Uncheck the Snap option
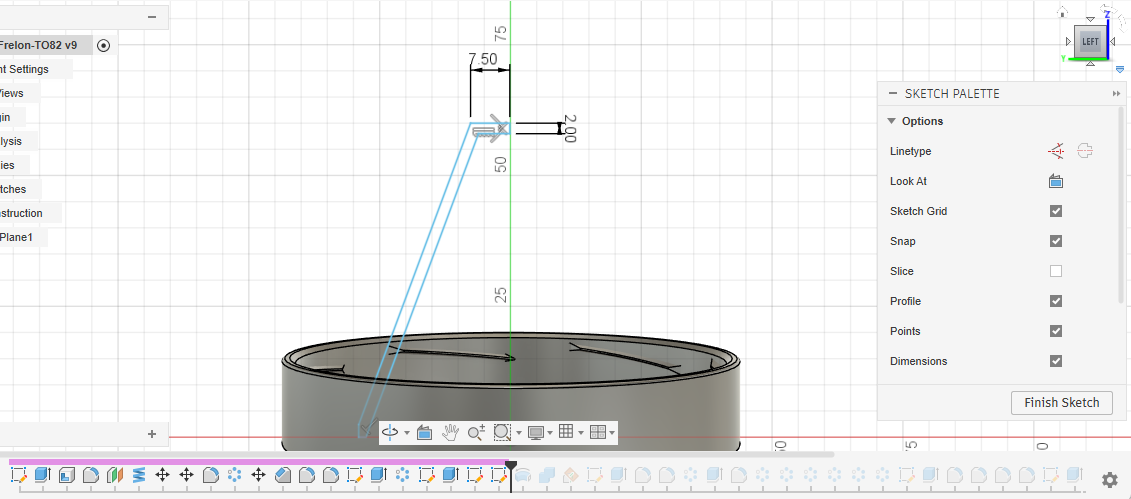Image resolution: width=1131 pixels, height=499 pixels. pyautogui.click(x=1056, y=241)
